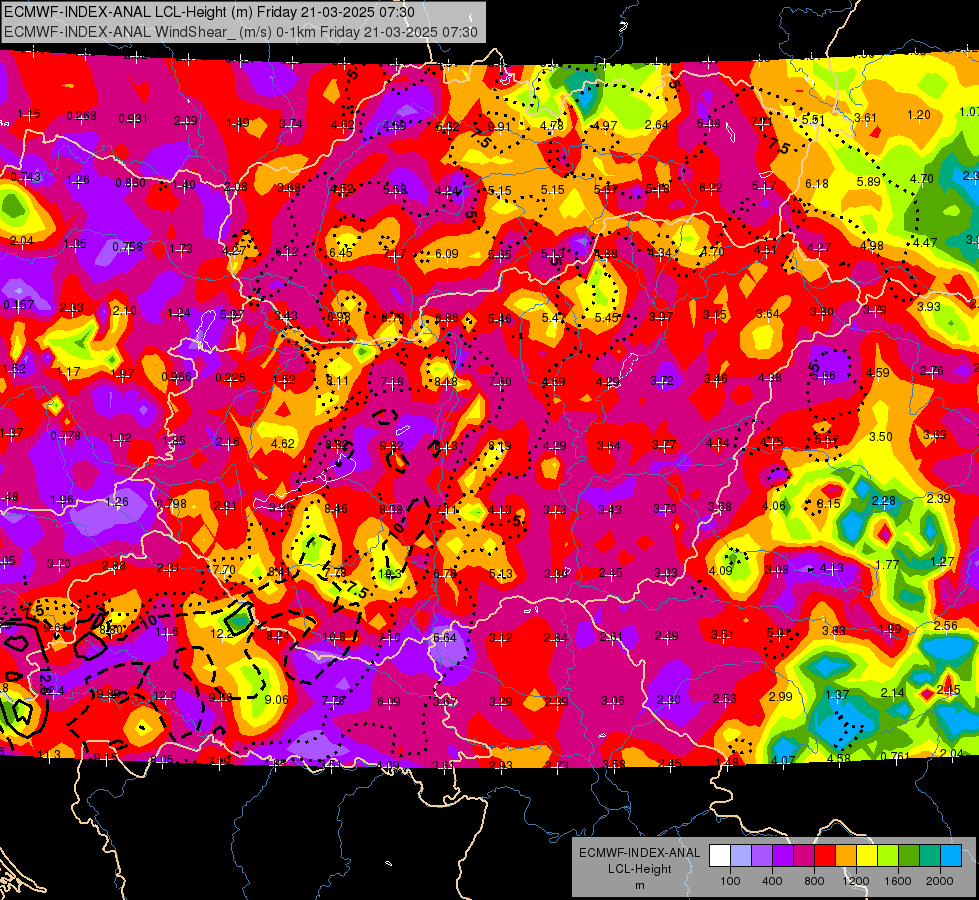Pick the red legend color swatch
The height and width of the screenshot is (900, 979).
click(825, 855)
